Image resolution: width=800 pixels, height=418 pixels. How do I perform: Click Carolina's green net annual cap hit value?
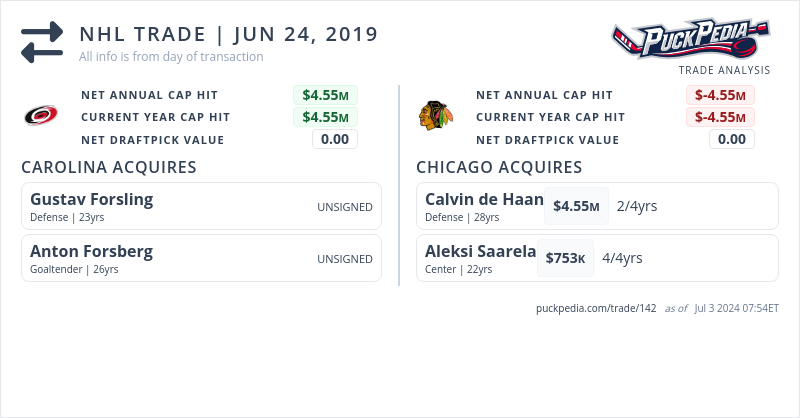[325, 95]
